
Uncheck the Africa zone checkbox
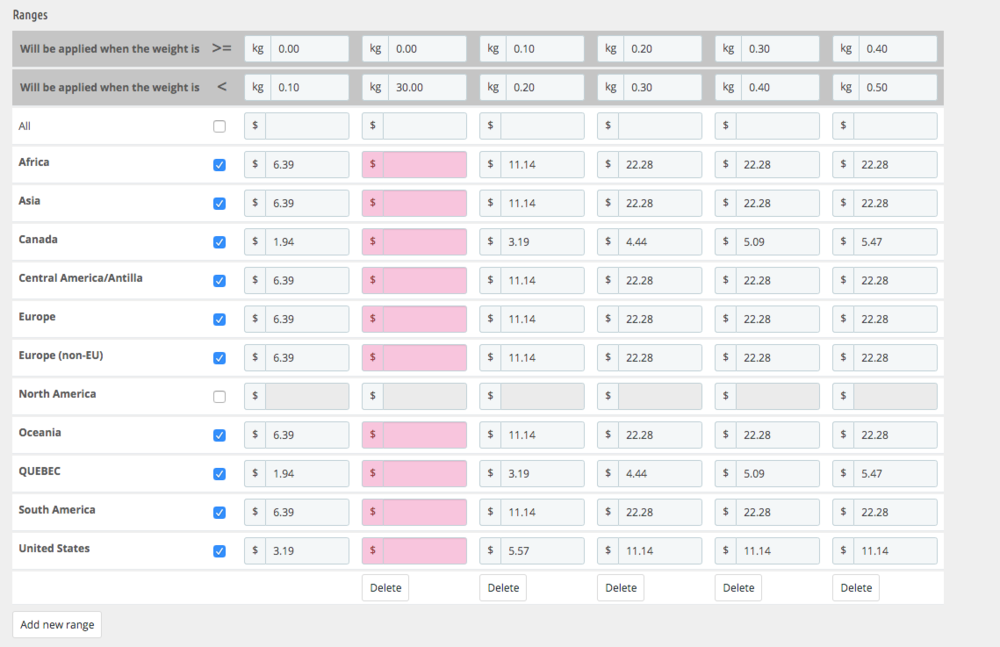tap(220, 165)
